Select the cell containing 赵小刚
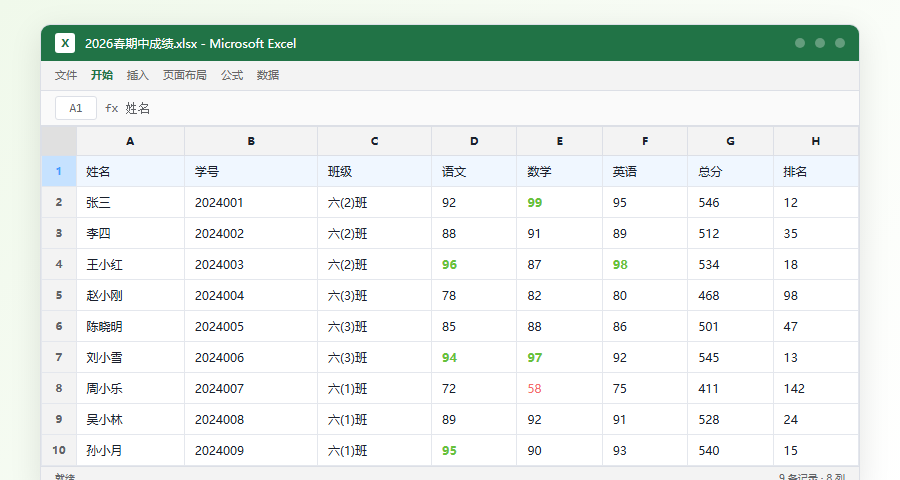 click(x=130, y=295)
